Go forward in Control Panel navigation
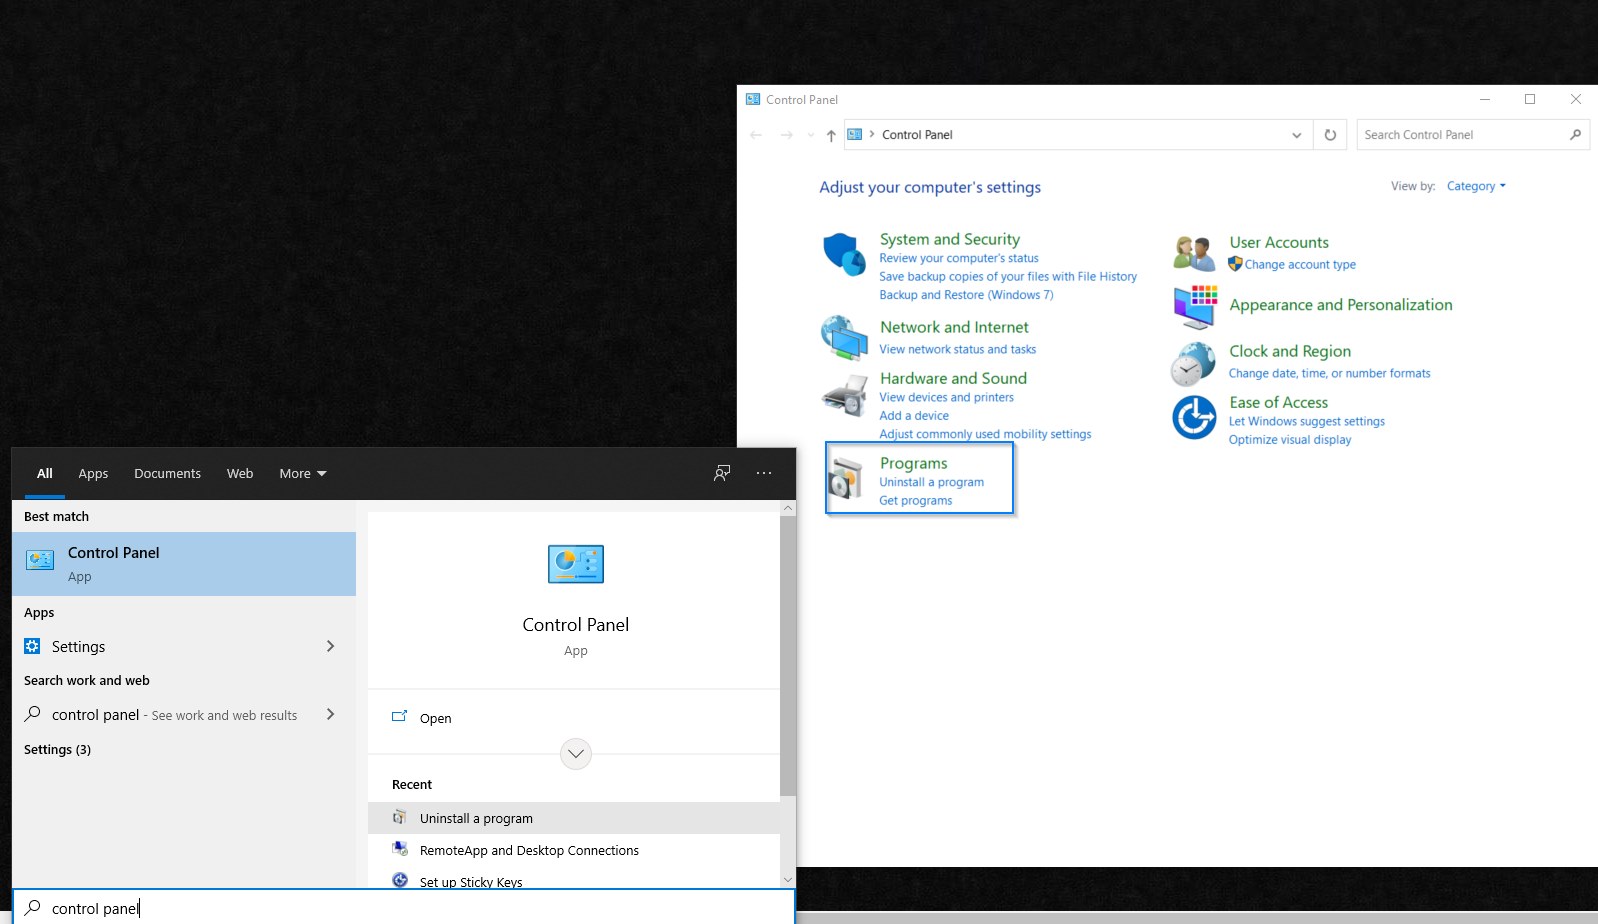The height and width of the screenshot is (924, 1598). [787, 135]
